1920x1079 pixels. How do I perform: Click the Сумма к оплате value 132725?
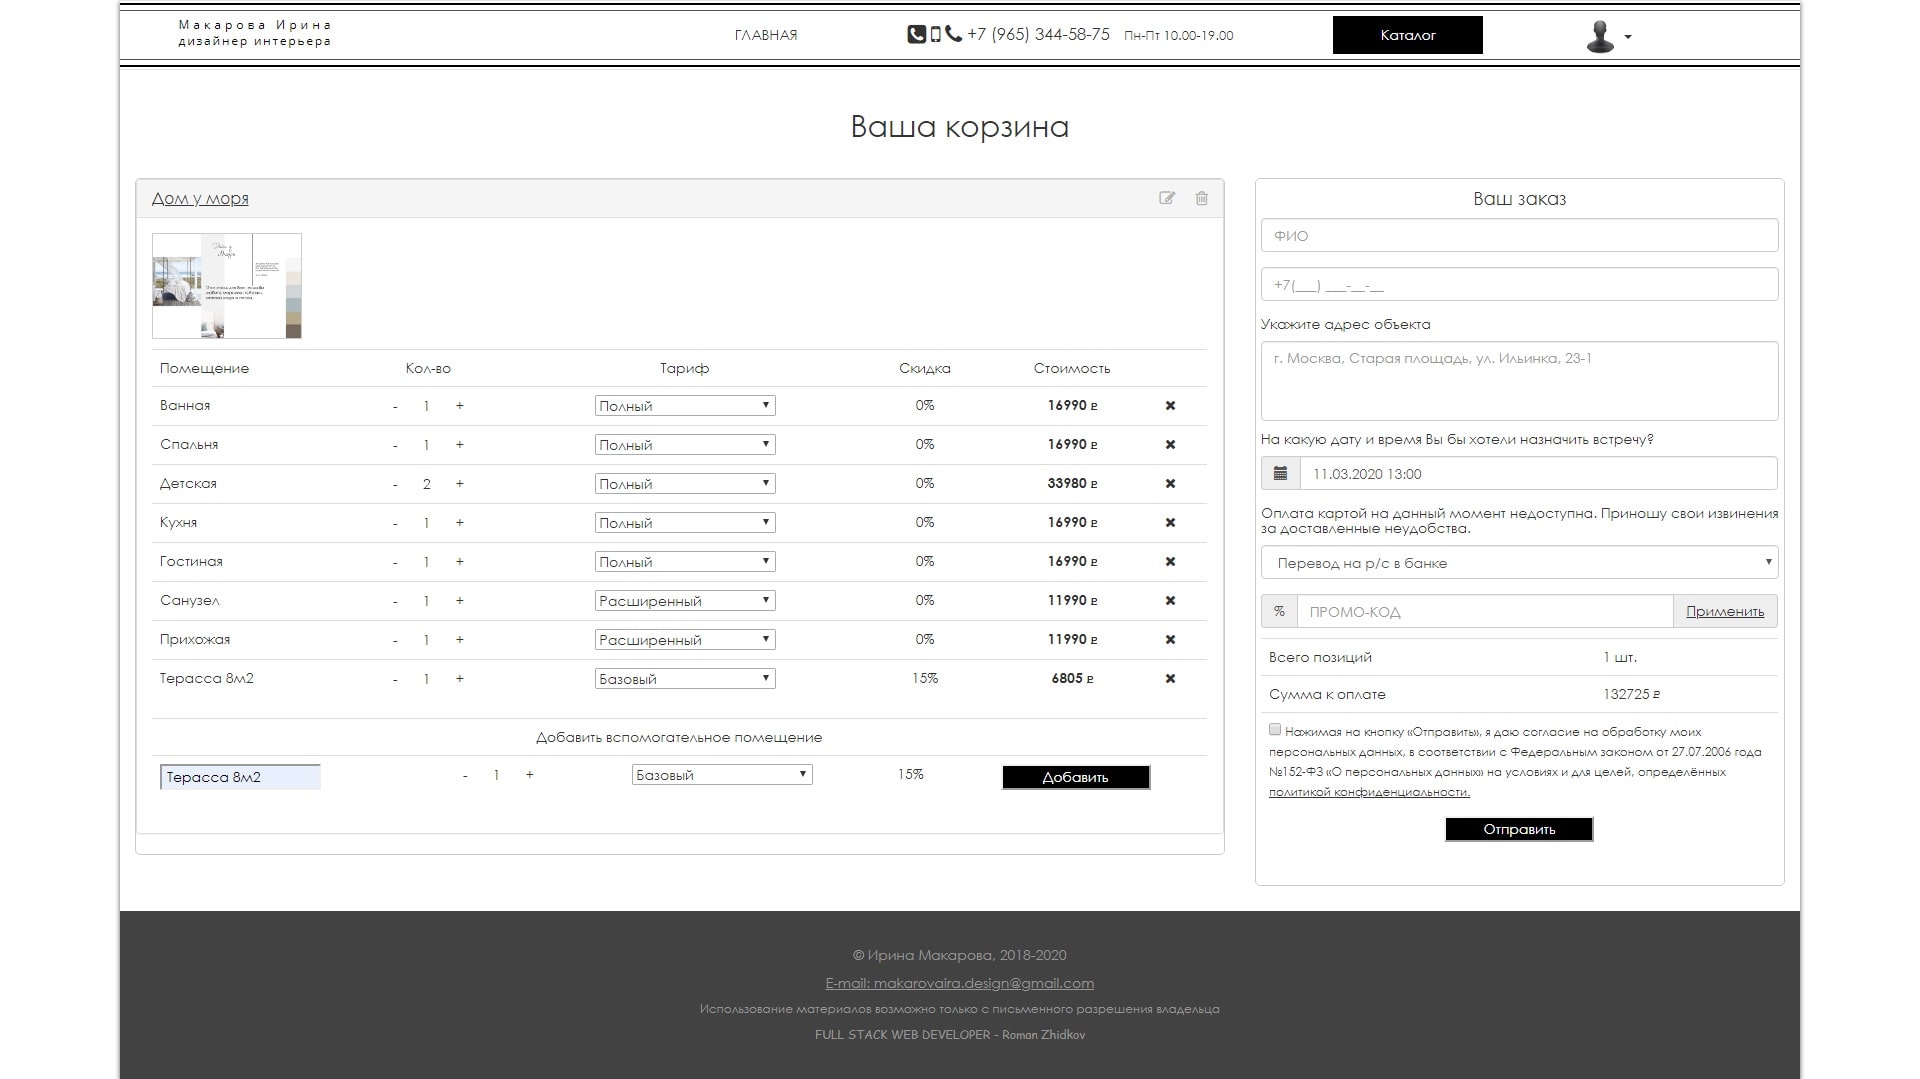click(1631, 694)
